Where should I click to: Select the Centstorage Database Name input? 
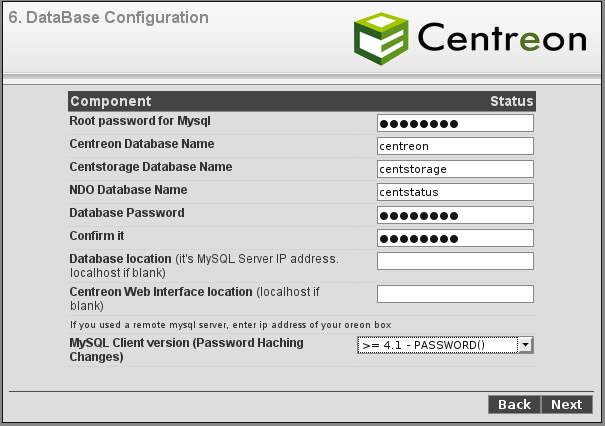coord(455,169)
